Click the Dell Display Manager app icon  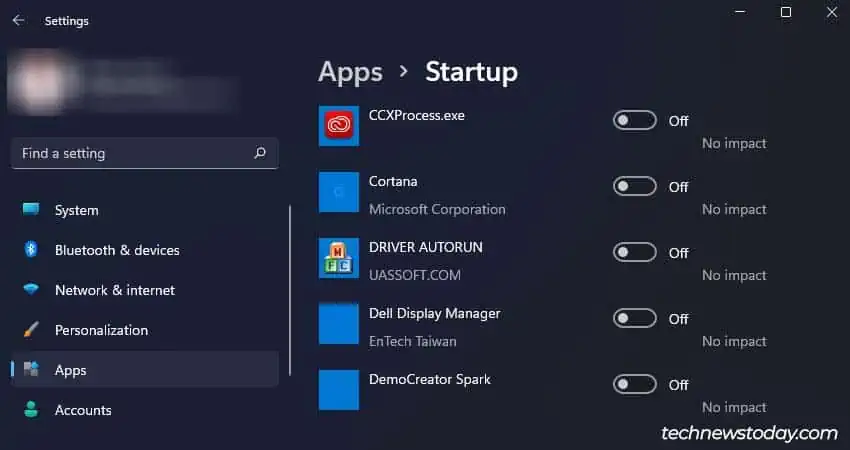[339, 324]
